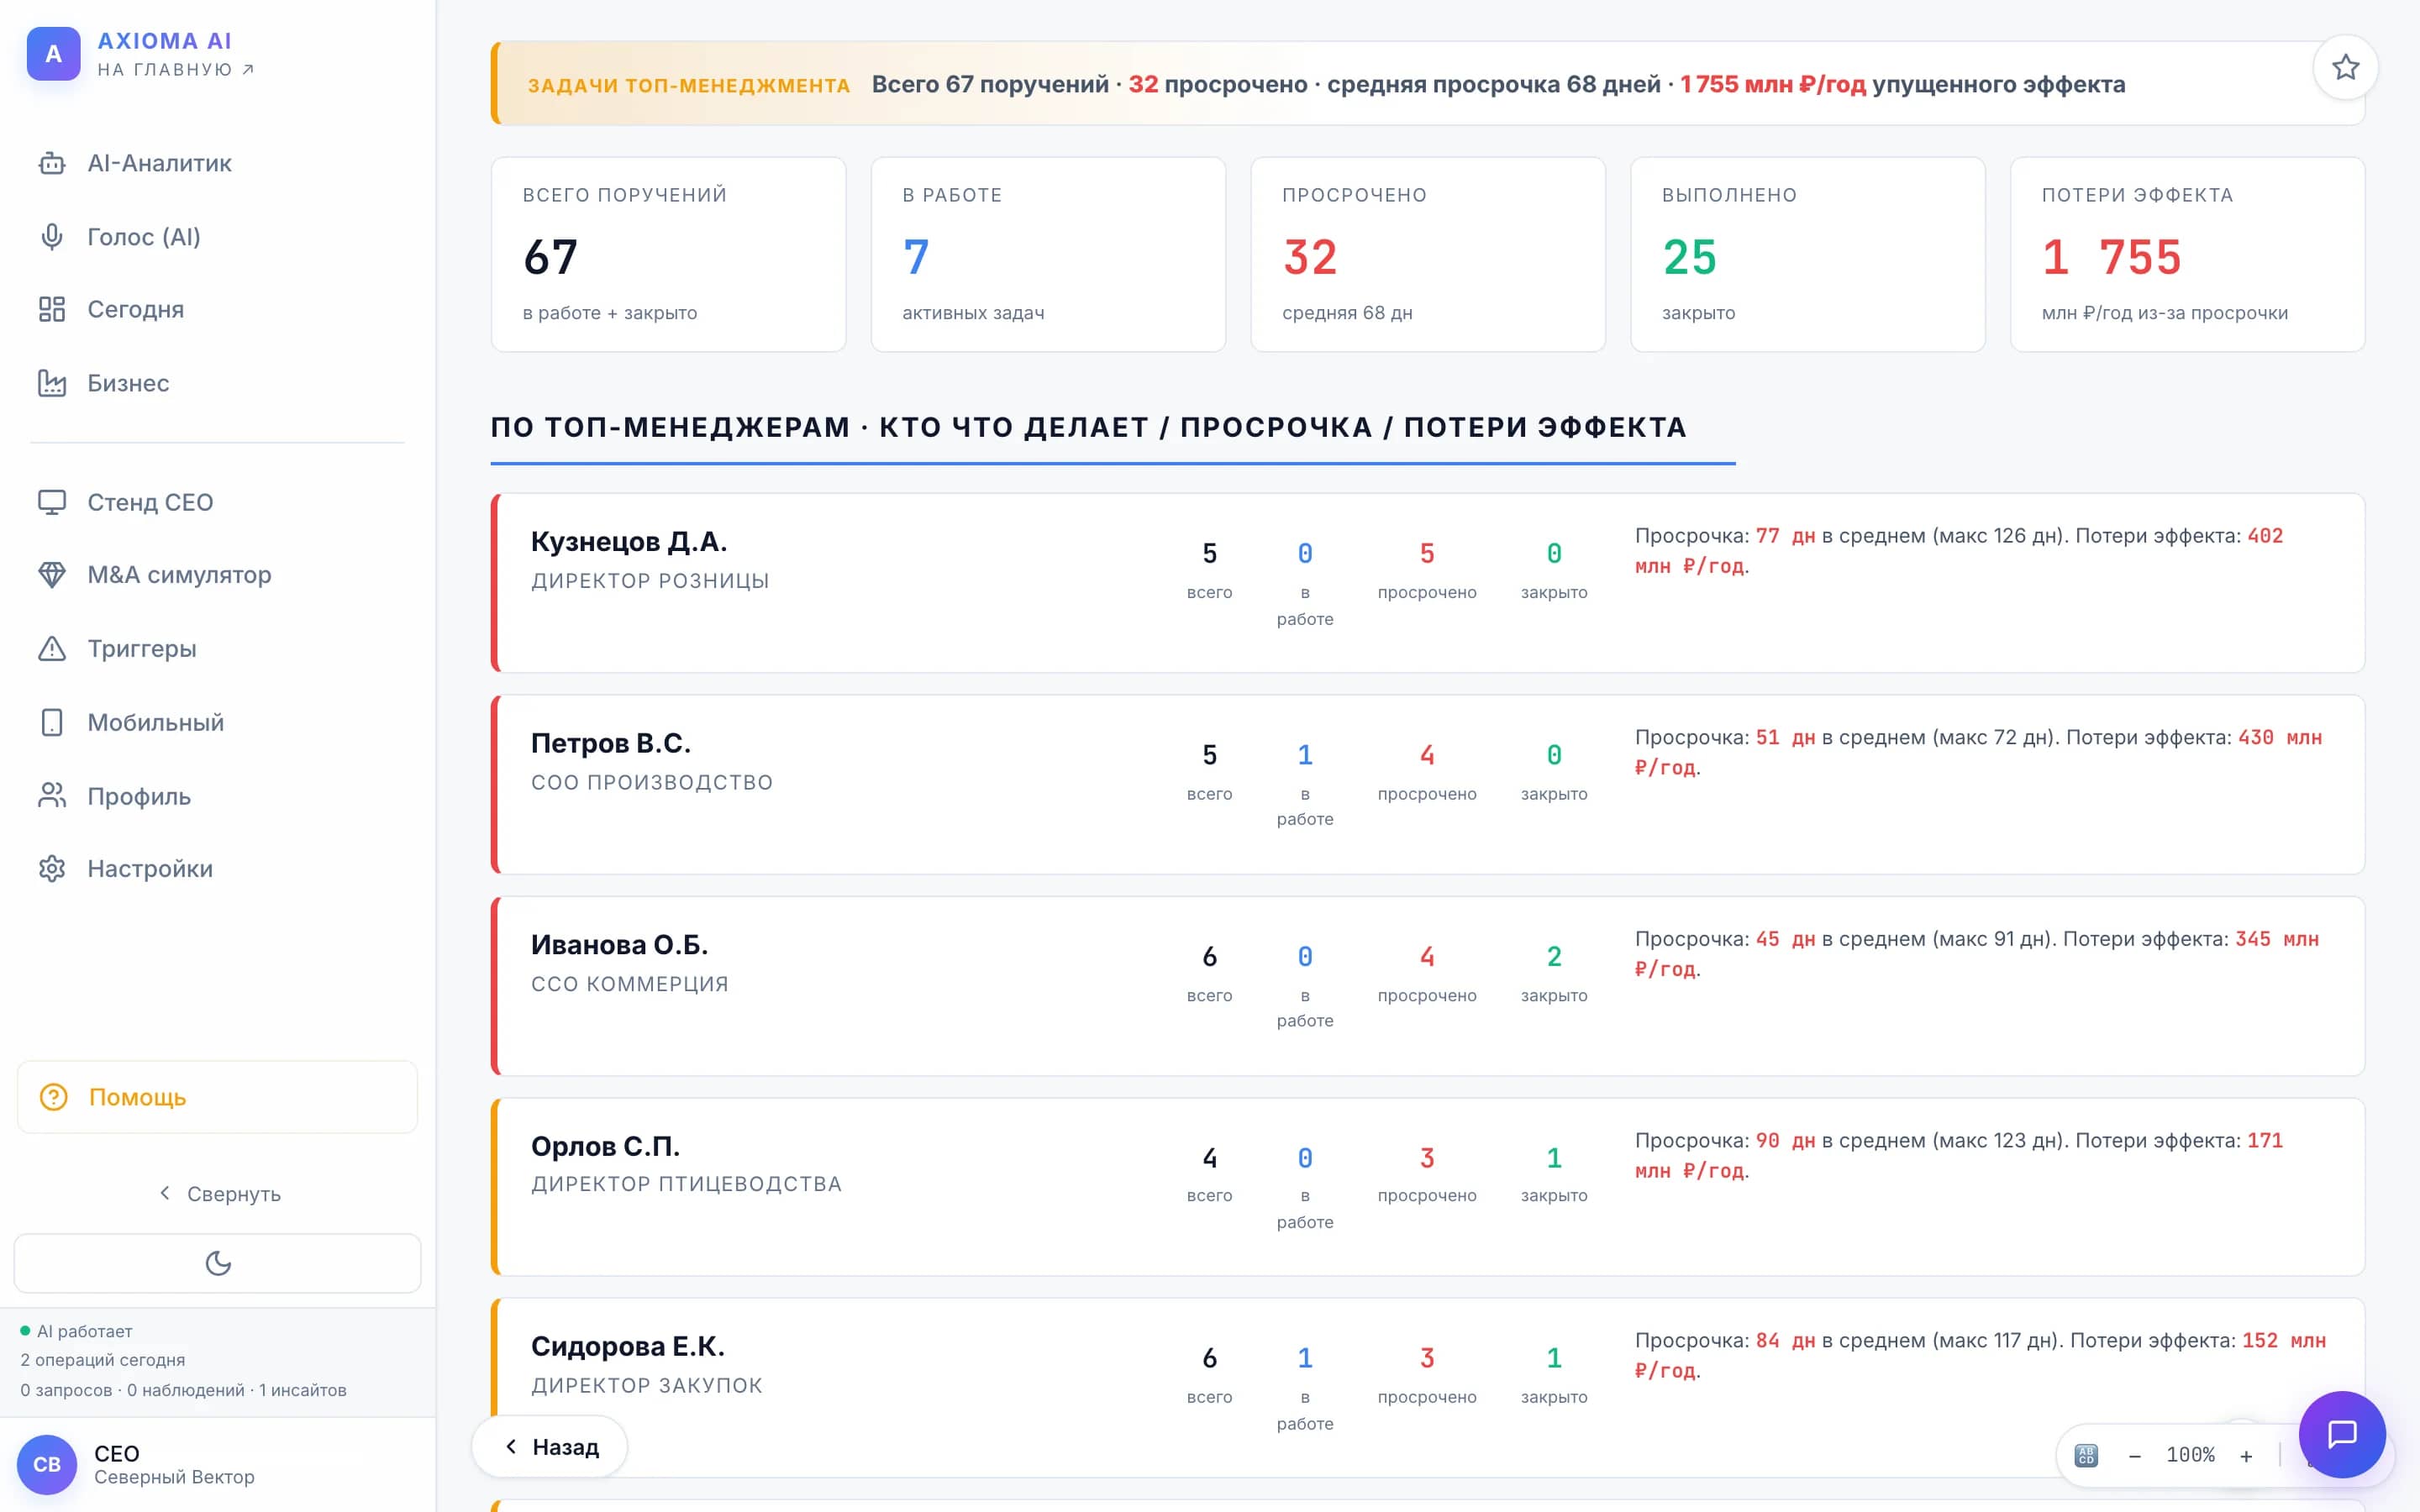Image resolution: width=2420 pixels, height=1512 pixels.
Task: Click the AI работает status line
Action: point(77,1331)
